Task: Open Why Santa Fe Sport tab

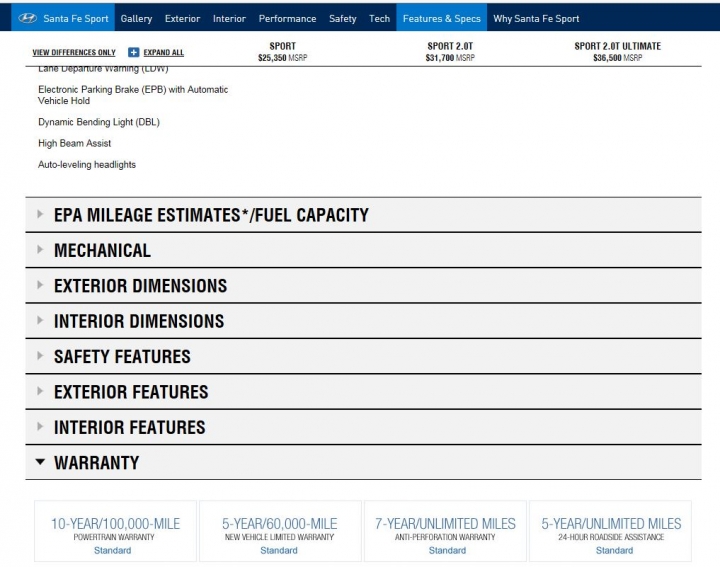Action: [x=536, y=18]
